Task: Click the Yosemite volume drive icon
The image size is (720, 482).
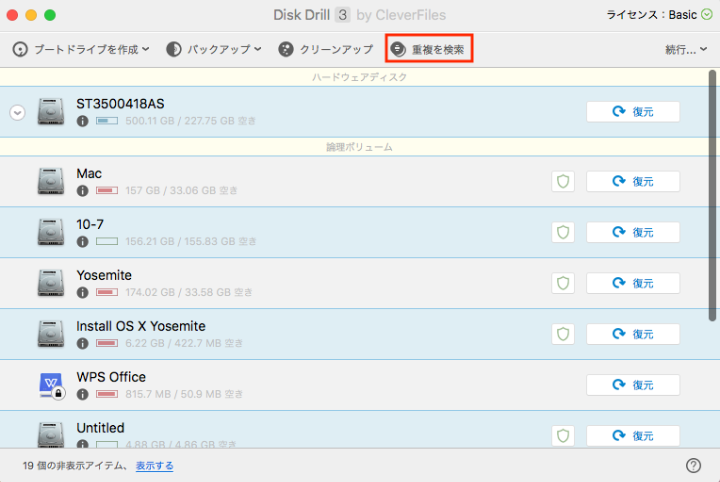Action: (x=51, y=283)
